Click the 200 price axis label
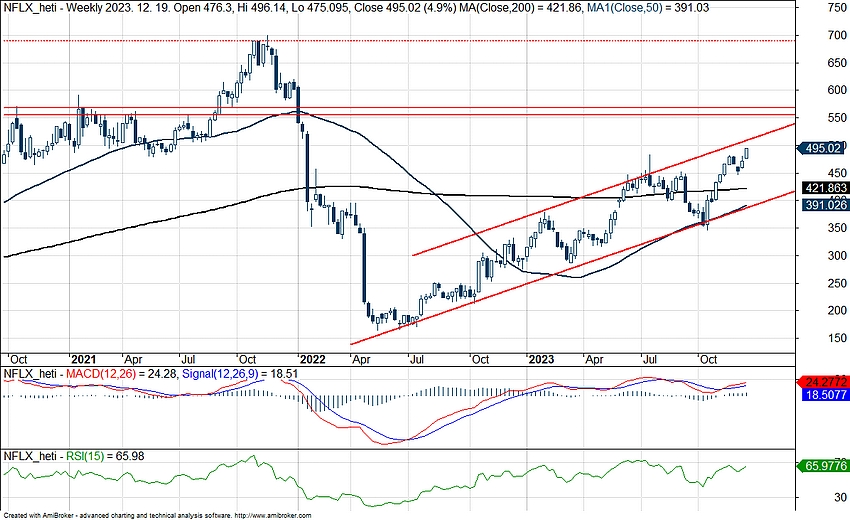The height and width of the screenshot is (520, 850). pos(837,310)
